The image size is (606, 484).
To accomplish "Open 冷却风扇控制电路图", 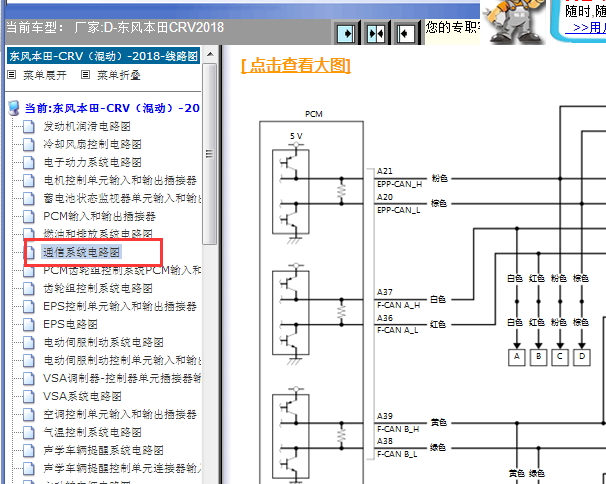I will tap(92, 144).
